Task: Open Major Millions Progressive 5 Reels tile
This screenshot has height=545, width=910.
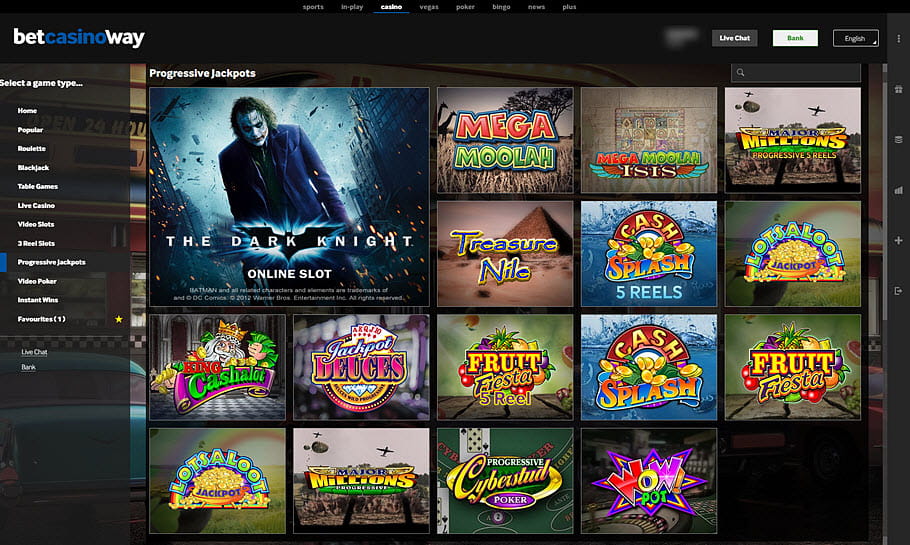Action: 793,140
